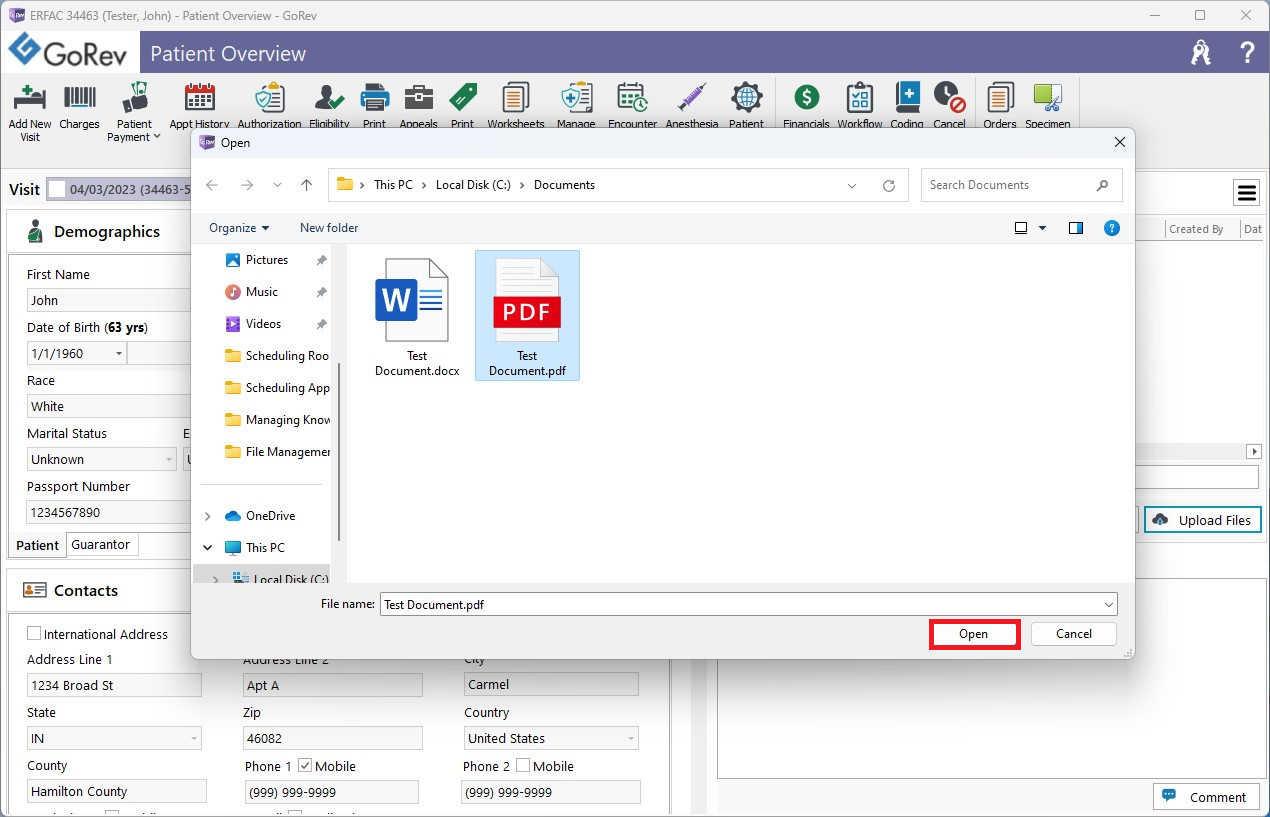1270x817 pixels.
Task: Open the State dropdown showing IN
Action: click(x=193, y=739)
